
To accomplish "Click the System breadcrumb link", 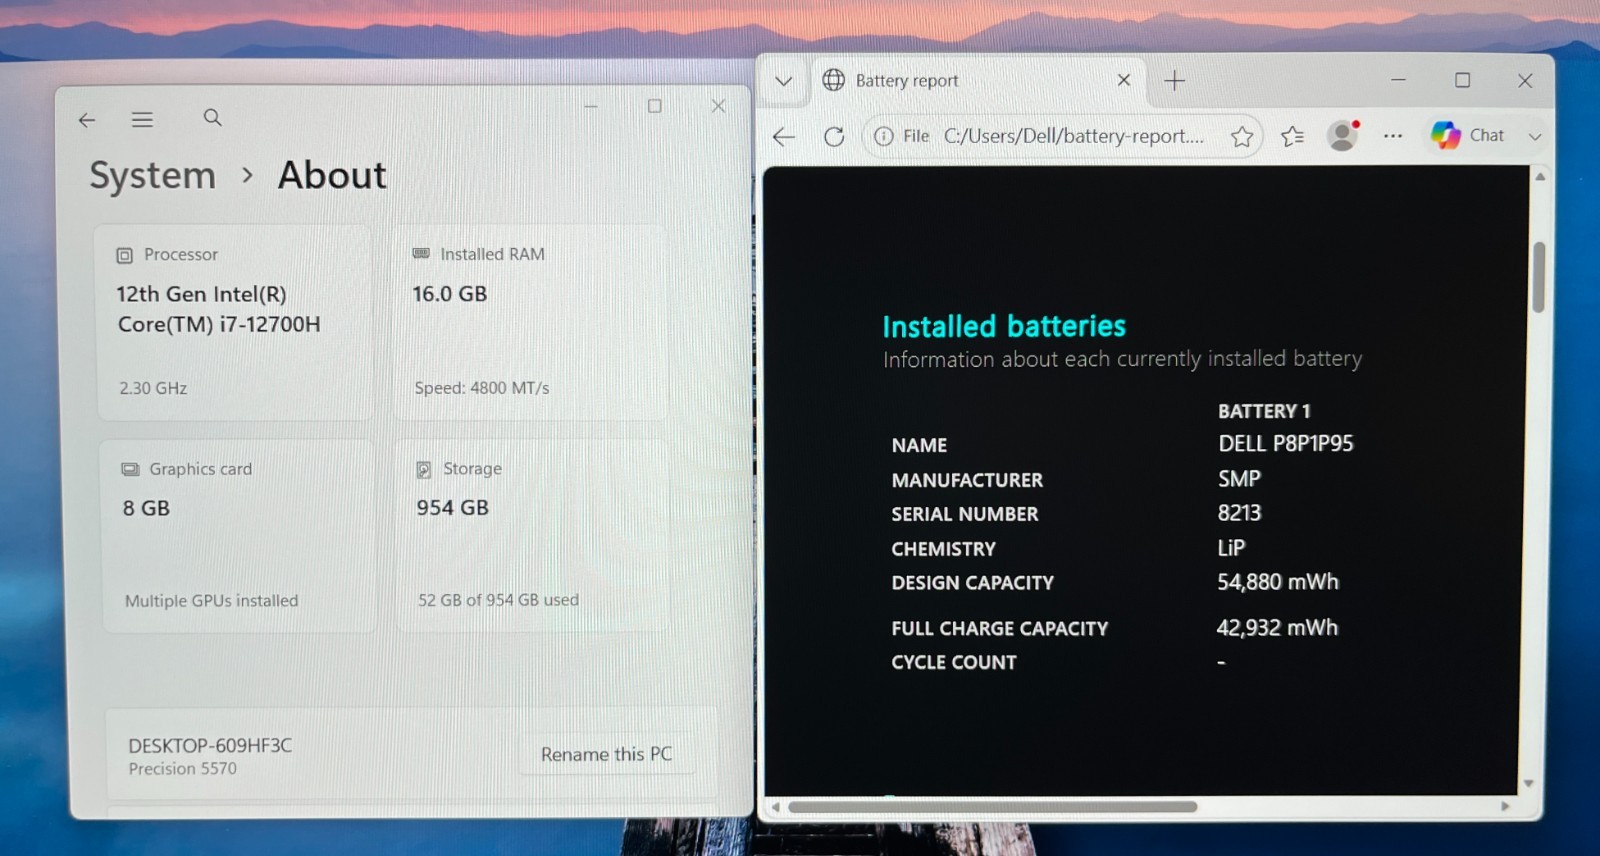I will [x=152, y=175].
